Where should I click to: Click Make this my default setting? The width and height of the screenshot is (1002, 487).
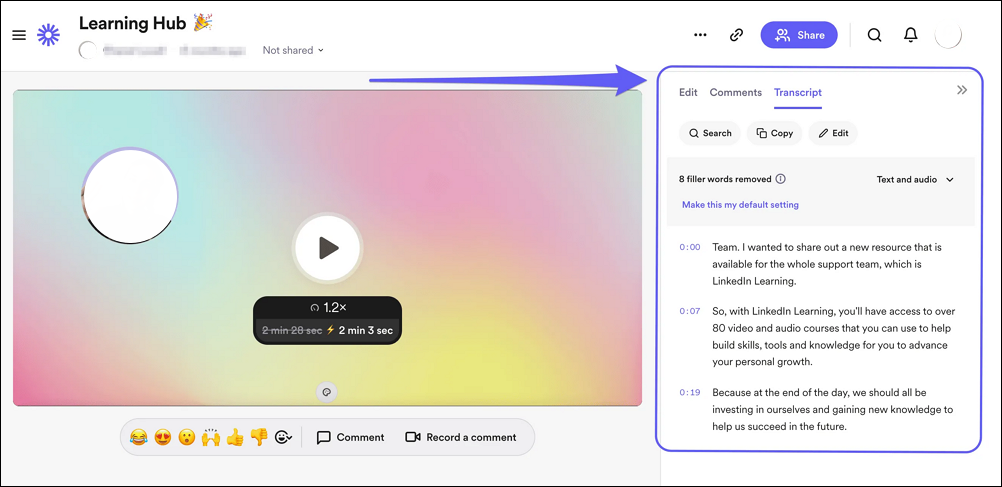tap(740, 205)
